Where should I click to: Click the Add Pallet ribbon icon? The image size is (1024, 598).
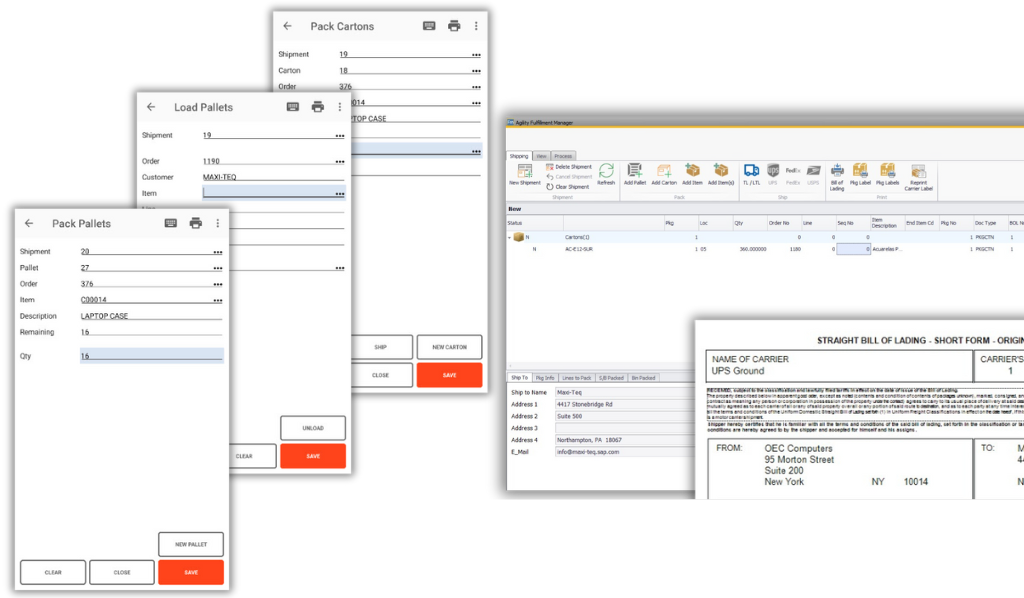tap(634, 172)
